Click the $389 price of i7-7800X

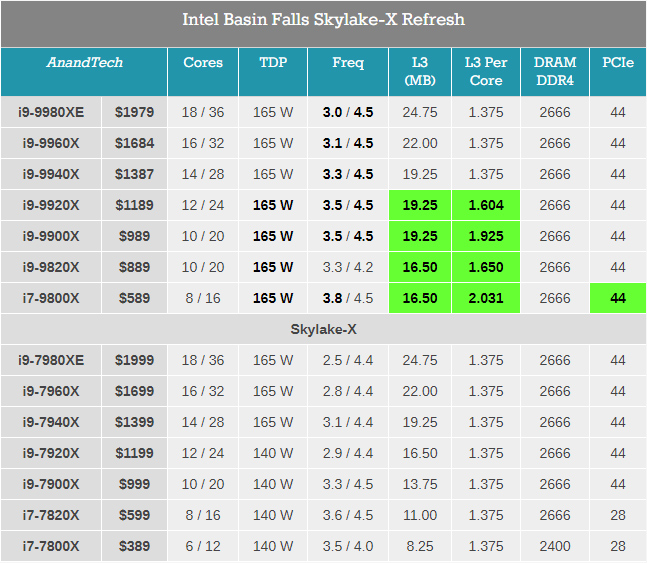(x=134, y=546)
